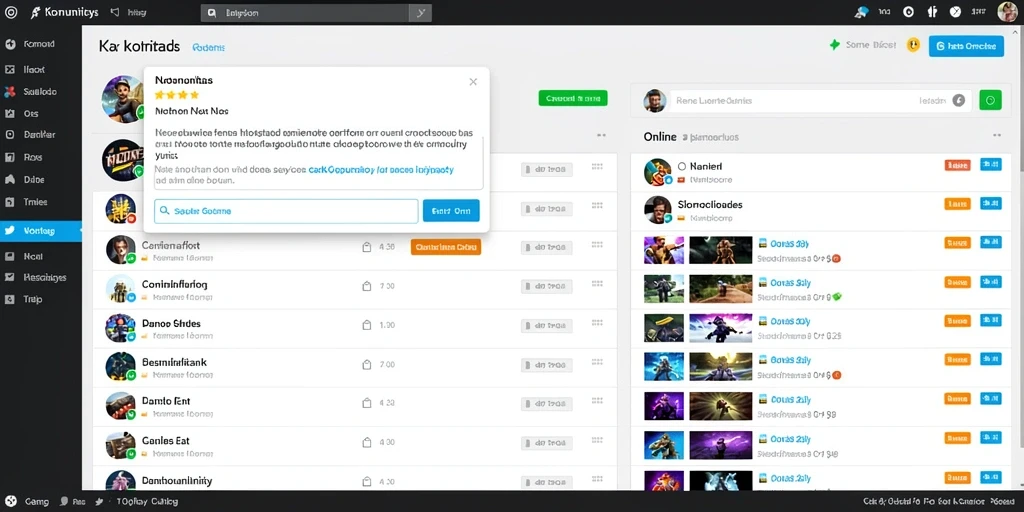Click the orange button in the Cenfienaflost row
This screenshot has height=512, width=1024.
446,247
